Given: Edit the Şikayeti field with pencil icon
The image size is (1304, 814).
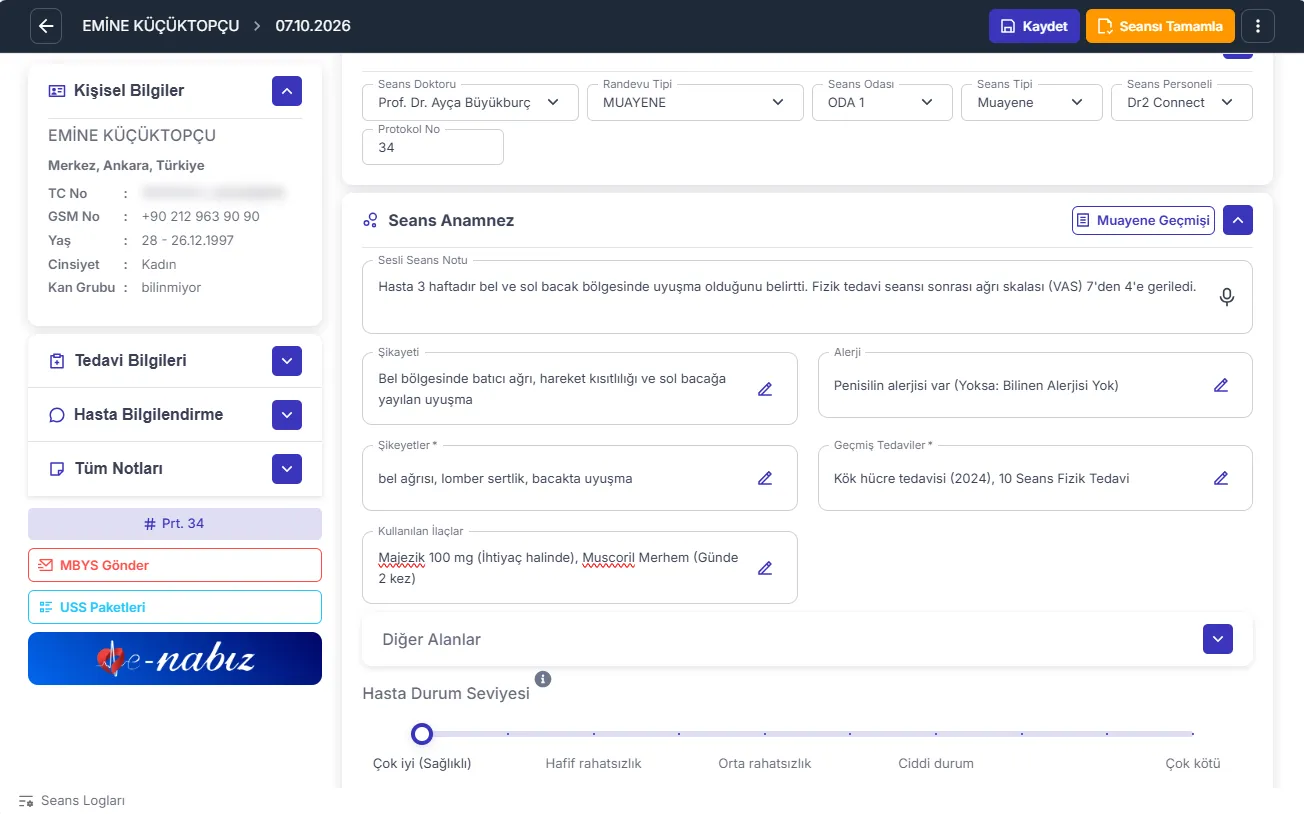Looking at the screenshot, I should (765, 389).
